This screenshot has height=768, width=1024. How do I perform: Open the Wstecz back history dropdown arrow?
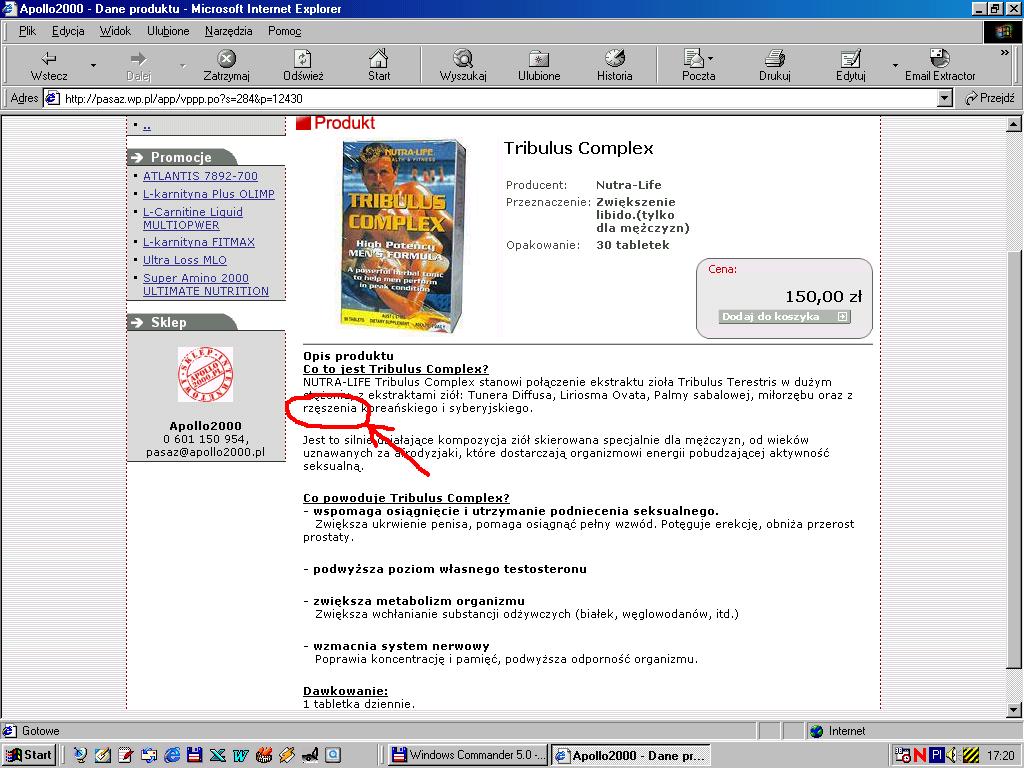93,65
